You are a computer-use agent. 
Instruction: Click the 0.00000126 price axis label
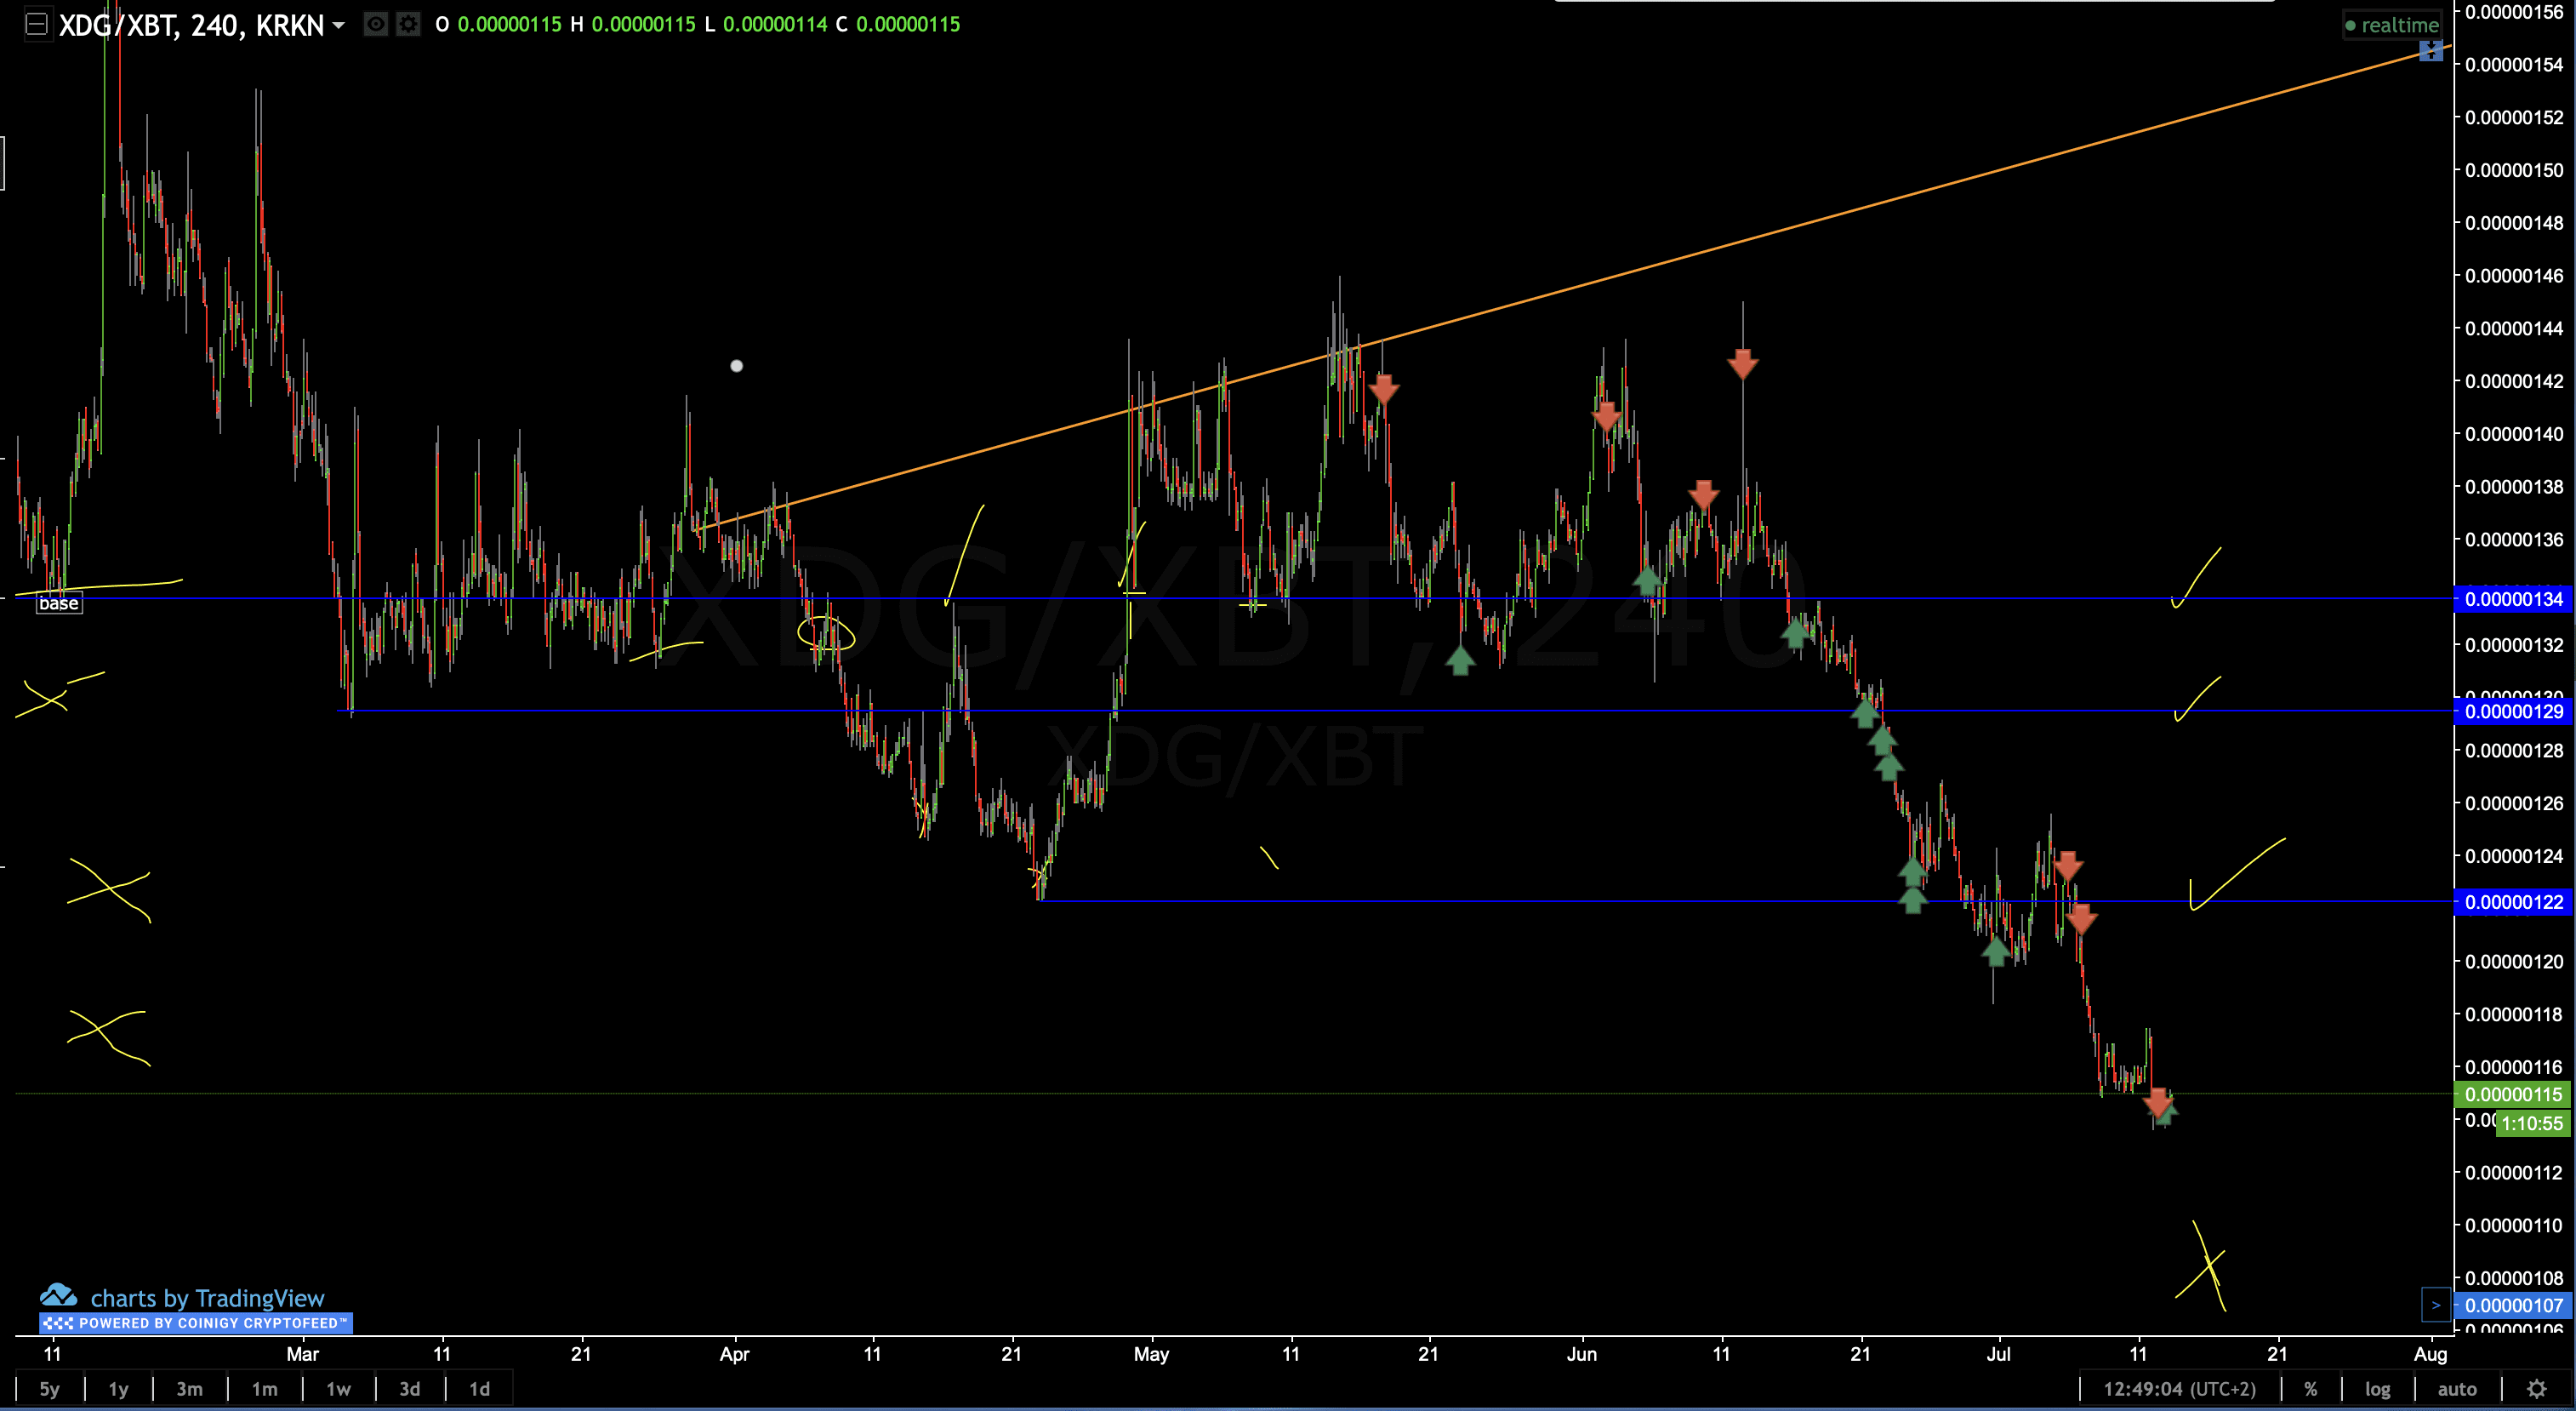click(2514, 803)
